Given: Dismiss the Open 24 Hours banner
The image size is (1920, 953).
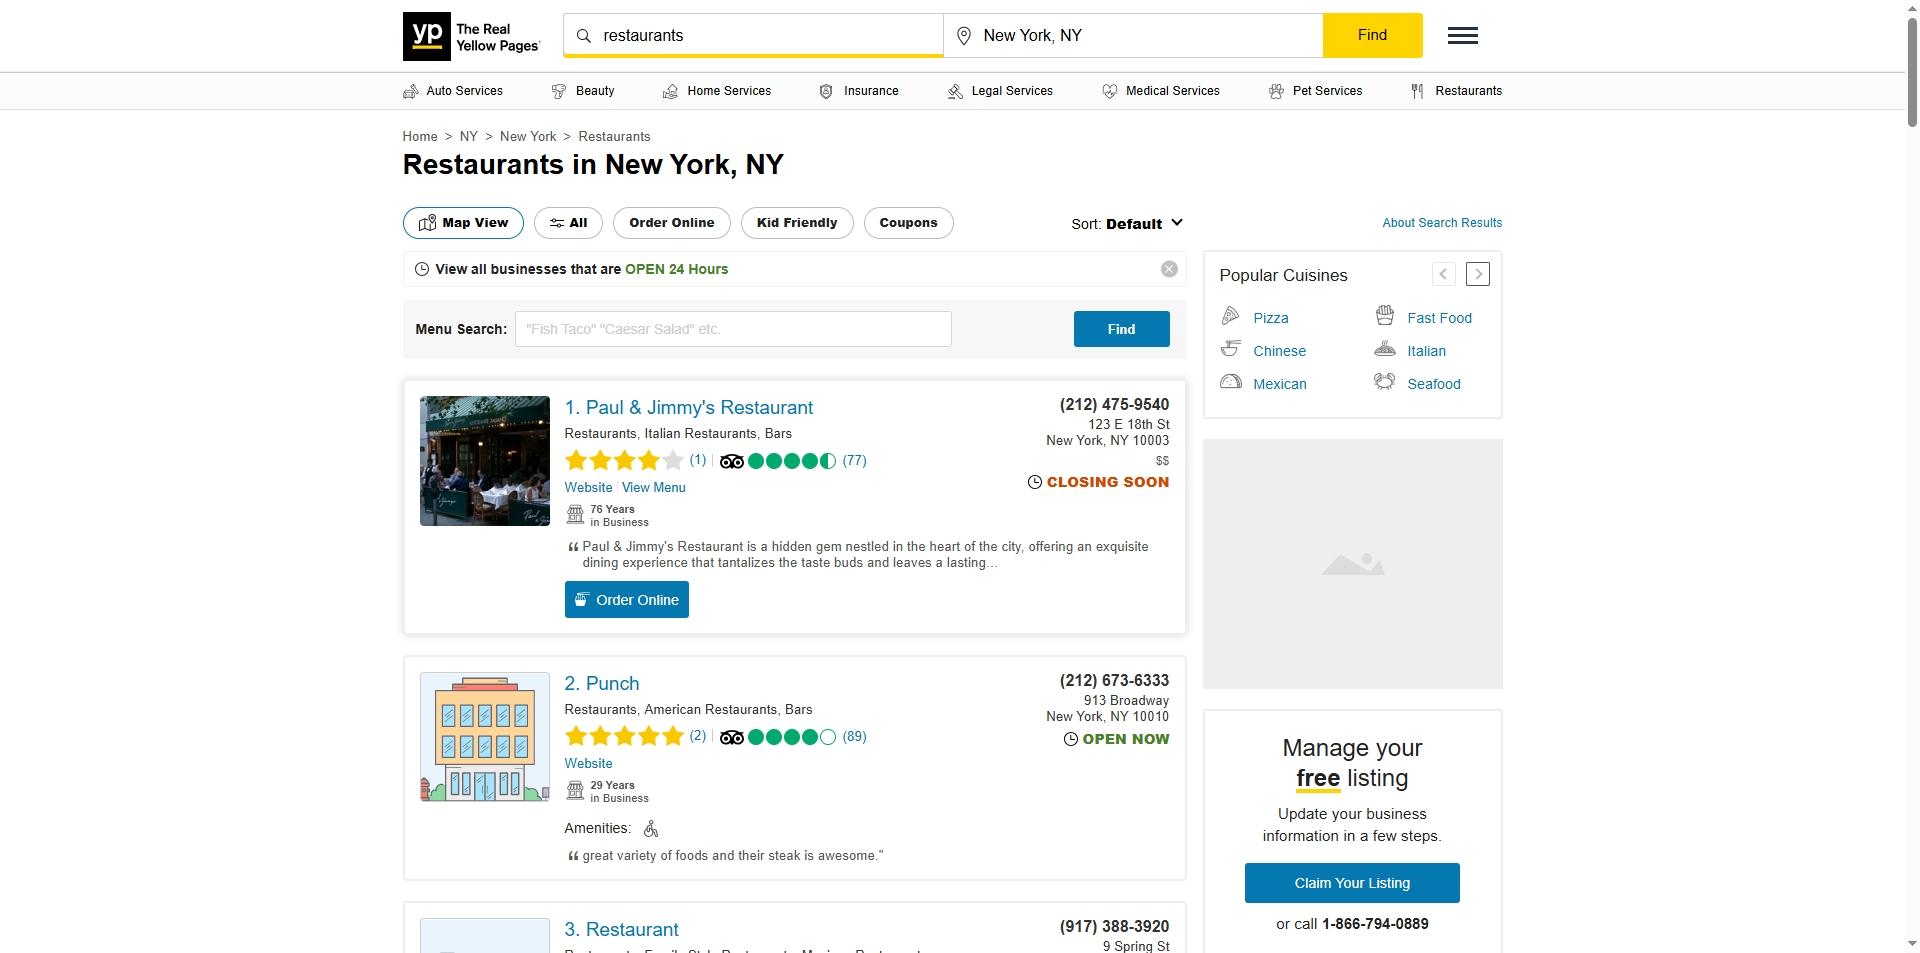Looking at the screenshot, I should pos(1168,270).
